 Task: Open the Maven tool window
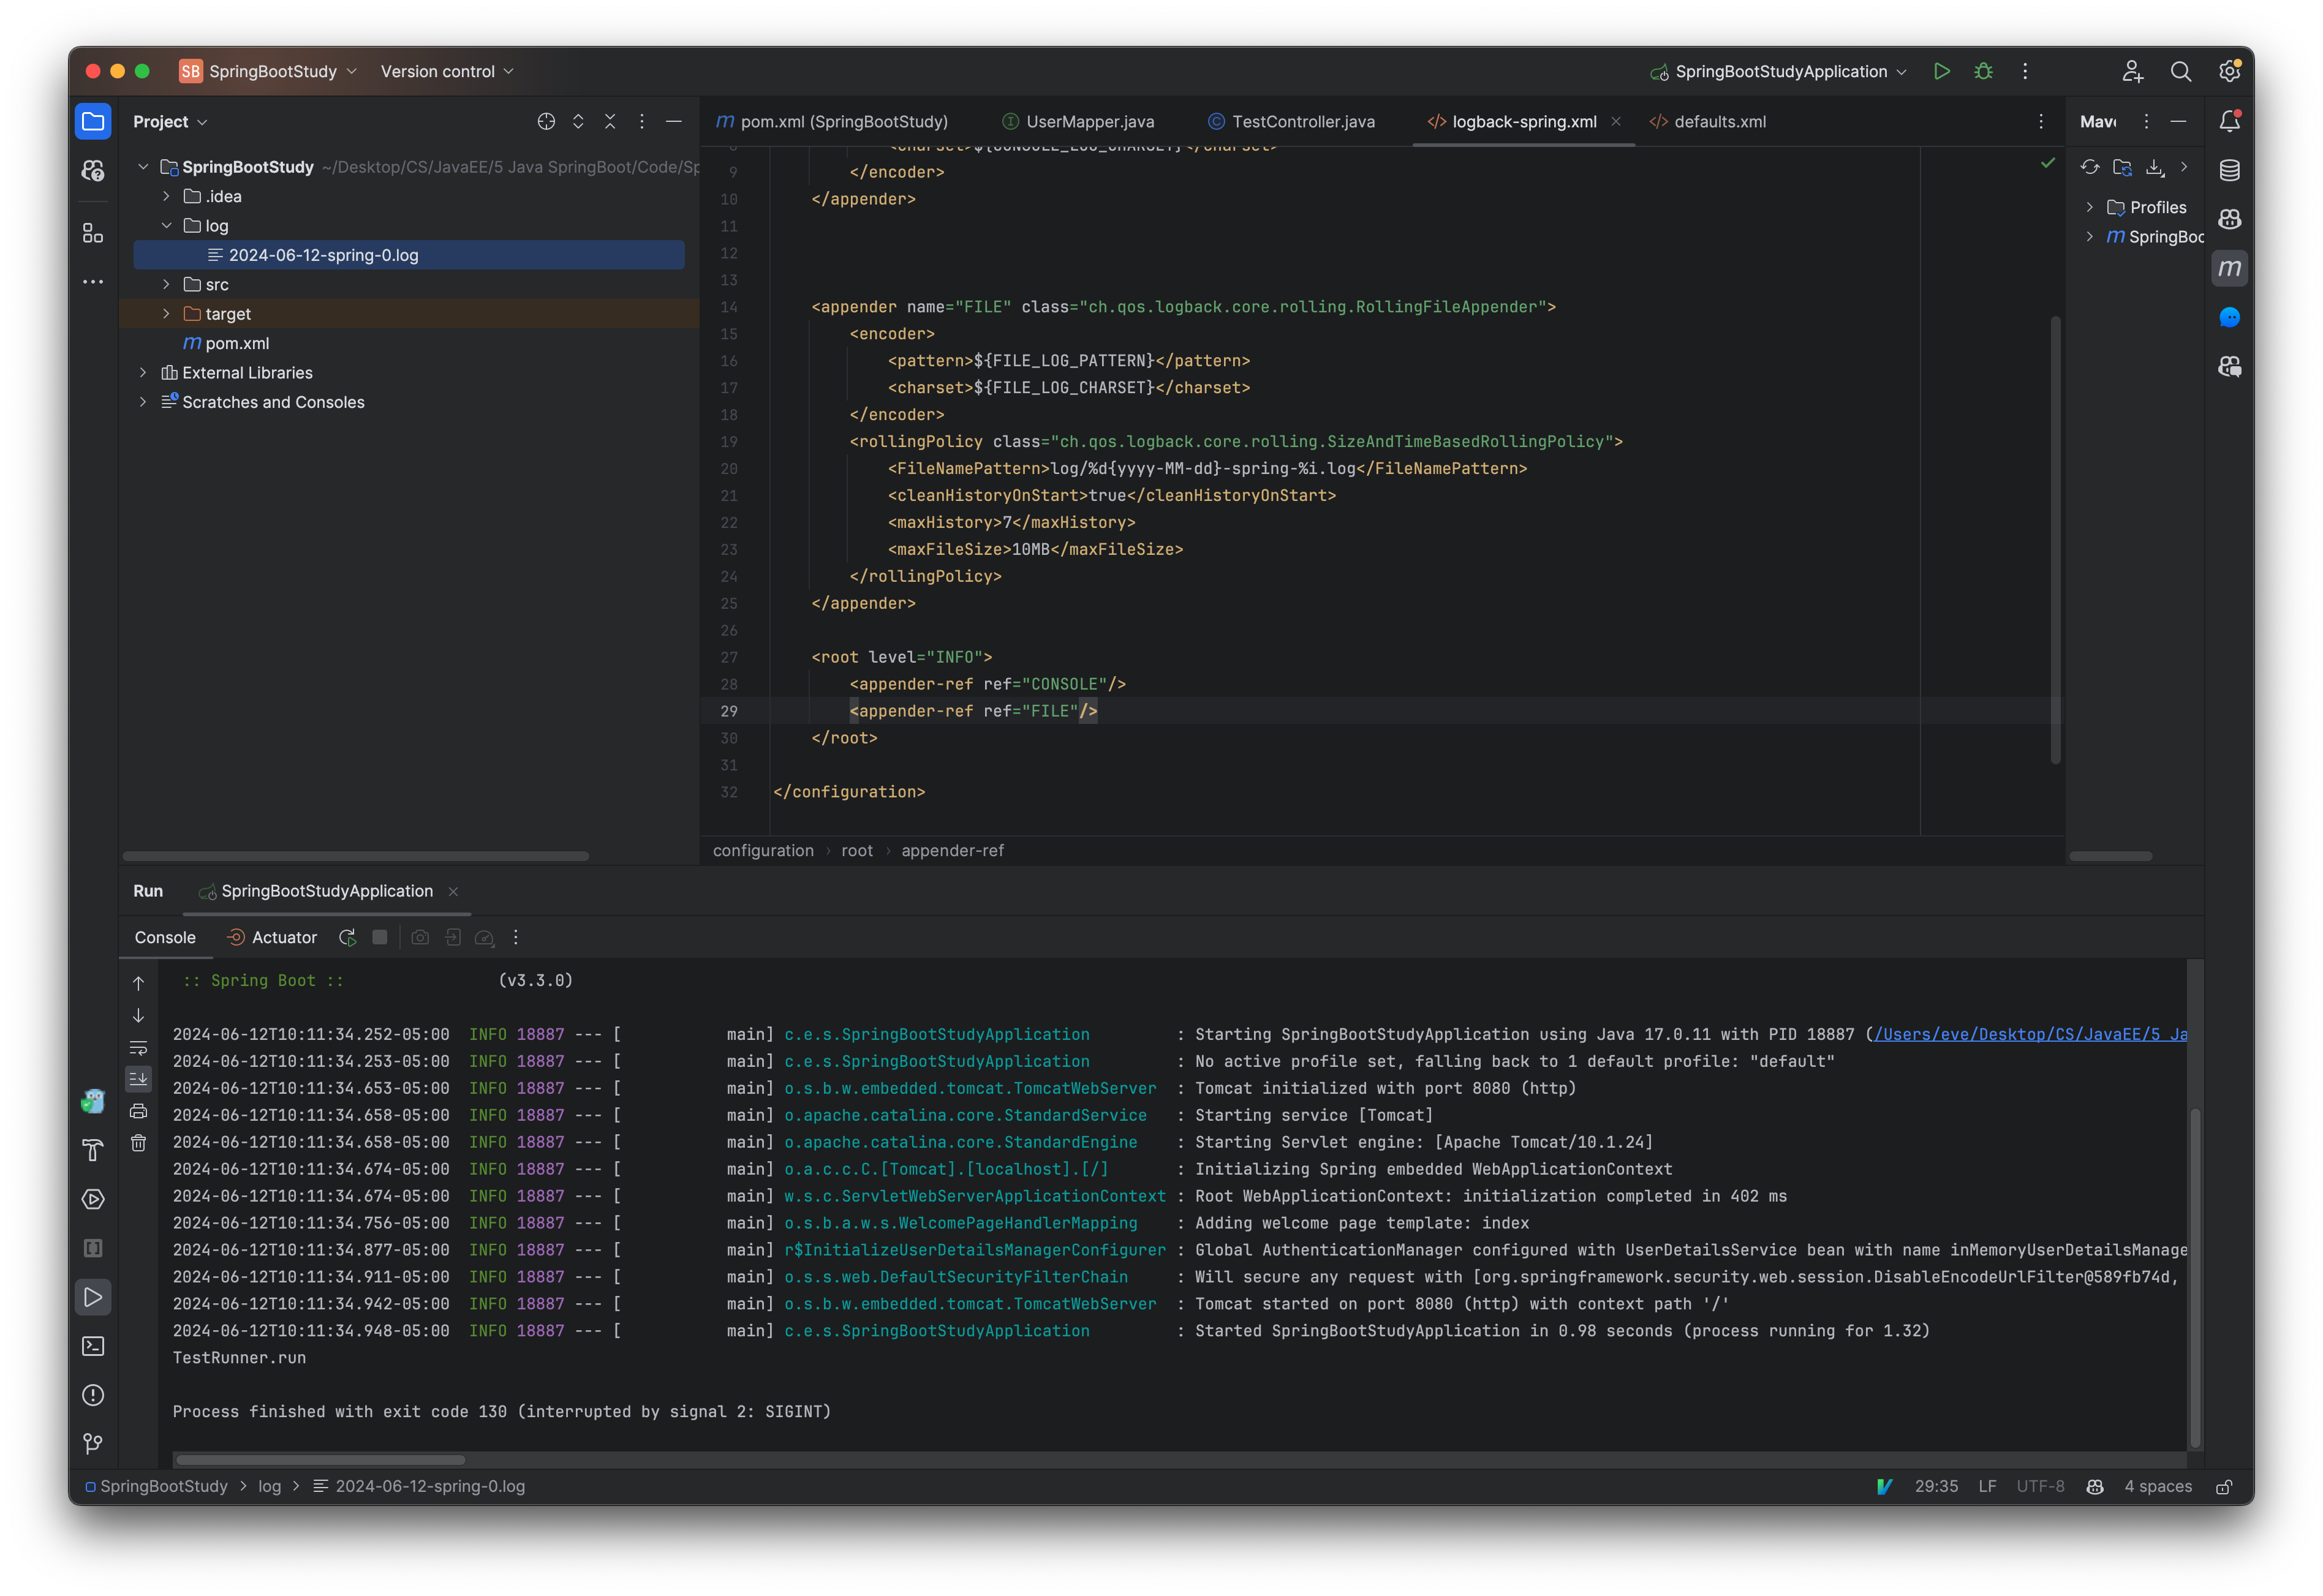pyautogui.click(x=2229, y=267)
